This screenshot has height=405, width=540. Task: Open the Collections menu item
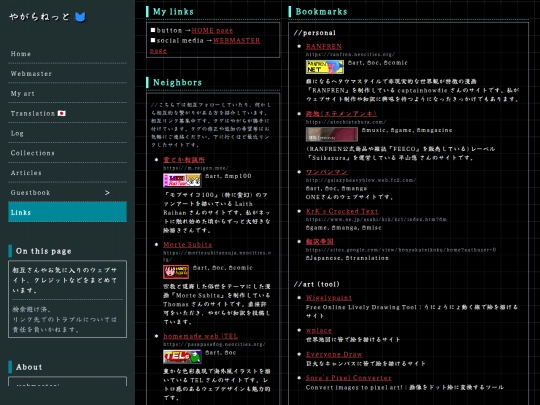(x=68, y=153)
